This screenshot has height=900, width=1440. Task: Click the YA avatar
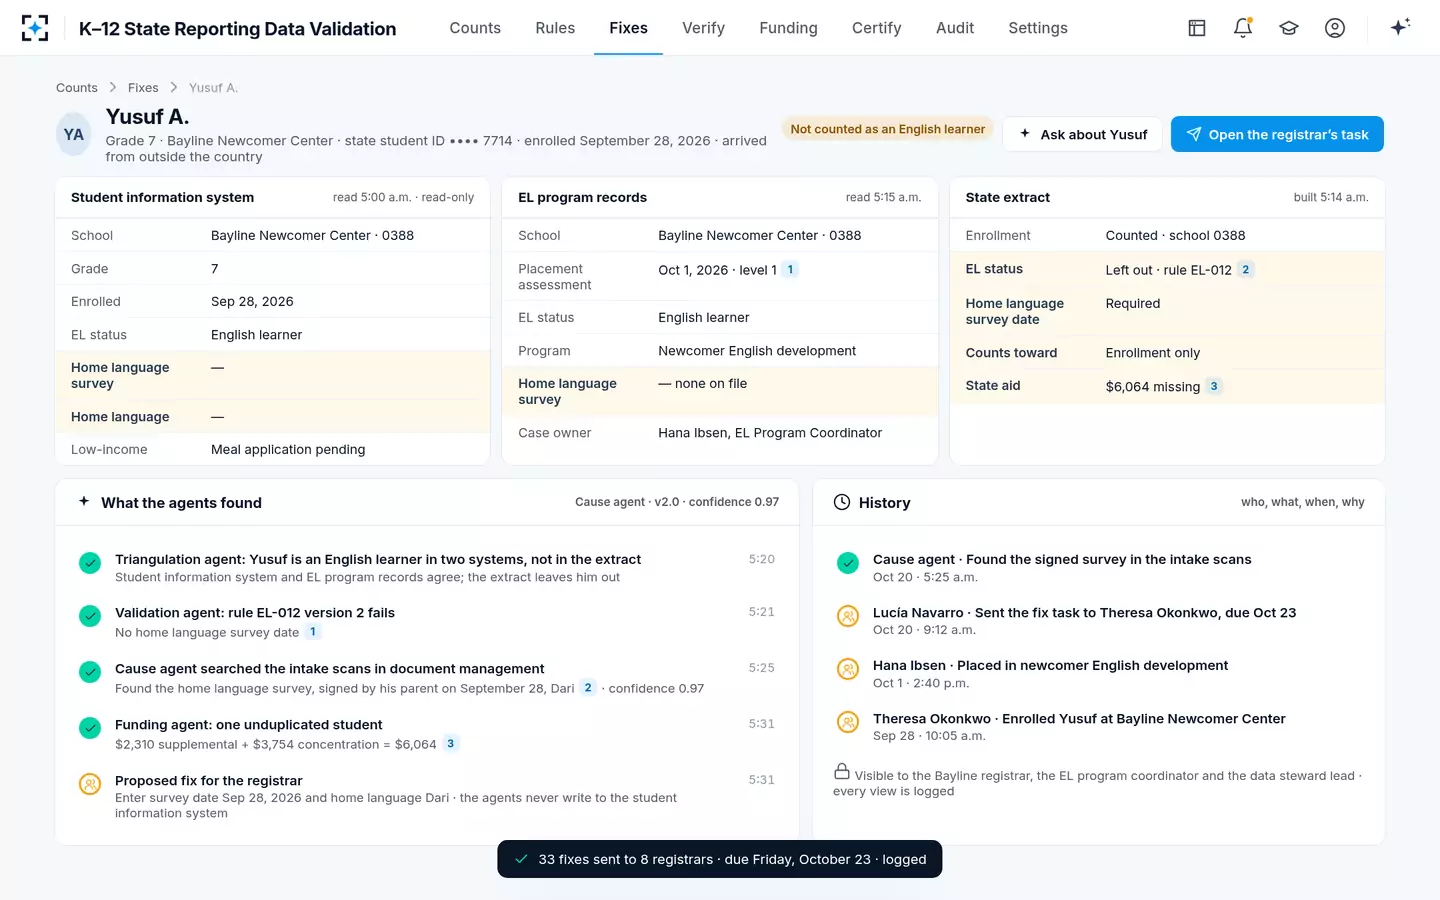[x=74, y=135]
